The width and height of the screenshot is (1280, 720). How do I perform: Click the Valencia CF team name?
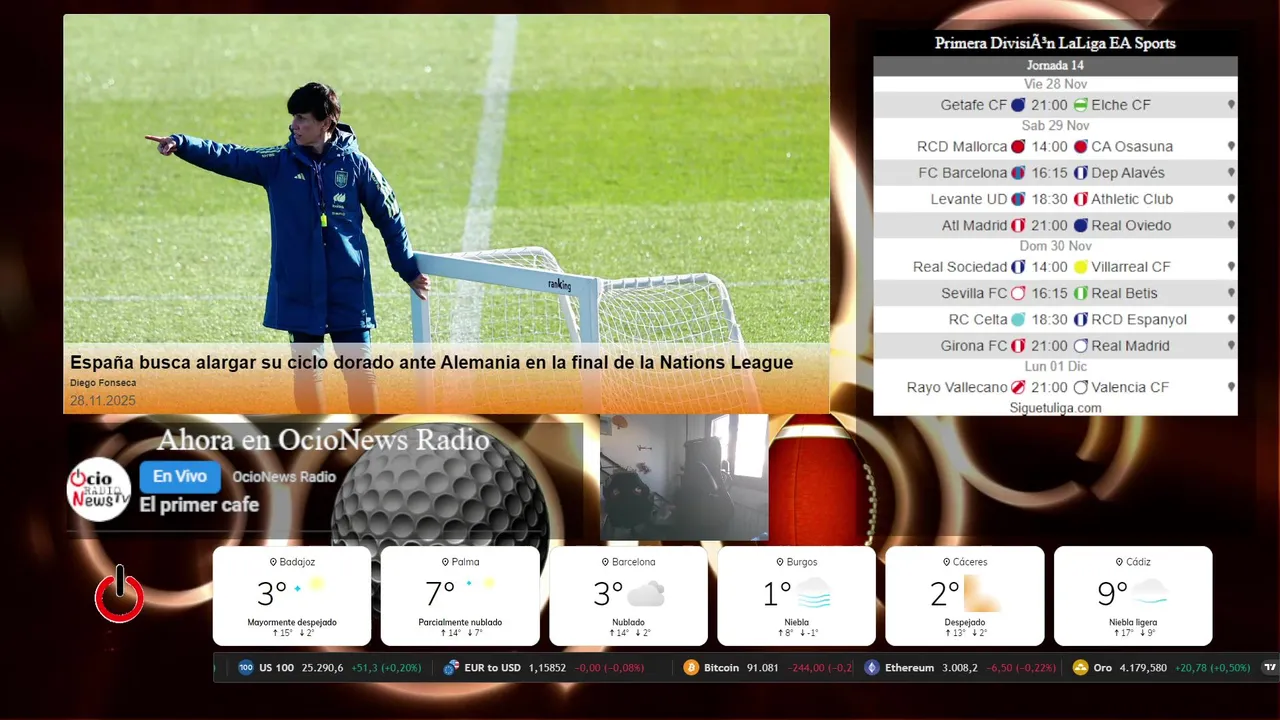[1130, 387]
